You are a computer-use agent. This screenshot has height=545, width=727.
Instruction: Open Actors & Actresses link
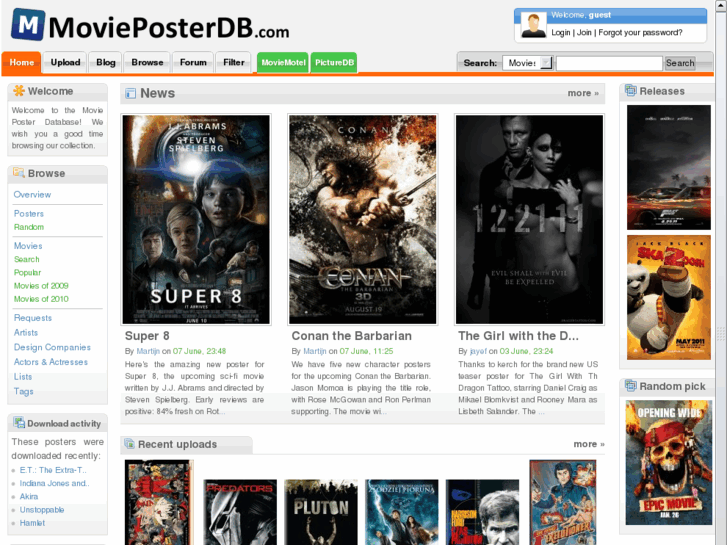pyautogui.click(x=51, y=362)
